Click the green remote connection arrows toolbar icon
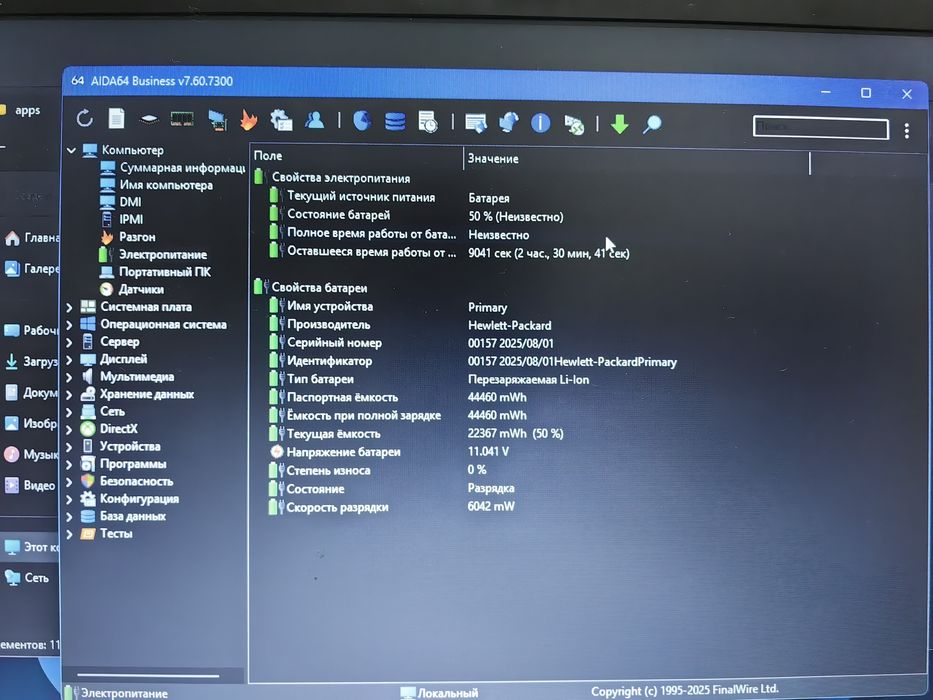The height and width of the screenshot is (700, 933). pos(574,124)
